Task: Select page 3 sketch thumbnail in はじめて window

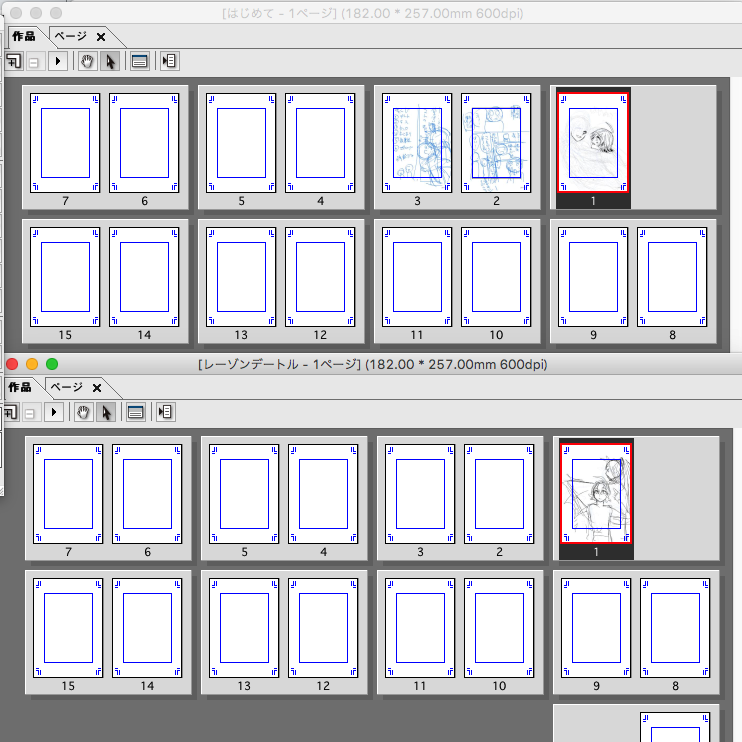Action: (x=417, y=143)
